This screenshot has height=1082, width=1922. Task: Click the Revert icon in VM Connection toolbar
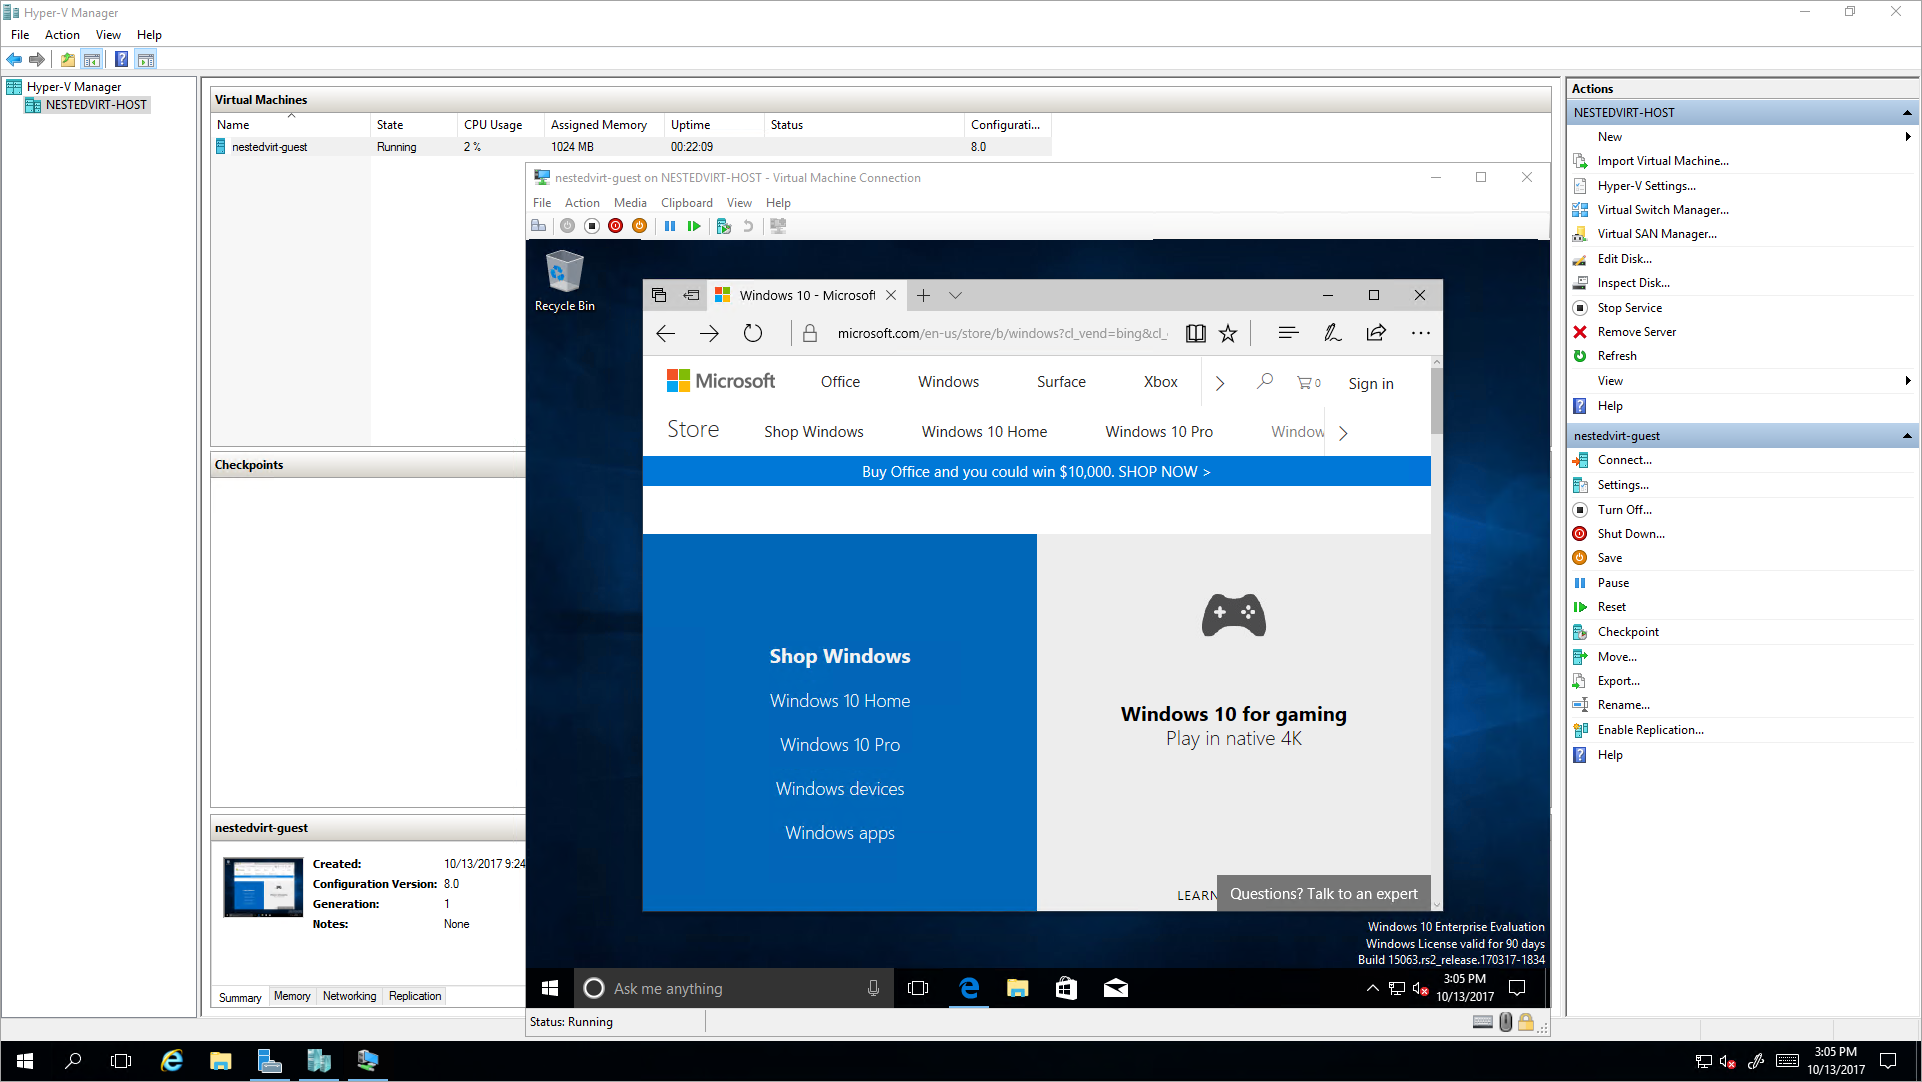748,226
